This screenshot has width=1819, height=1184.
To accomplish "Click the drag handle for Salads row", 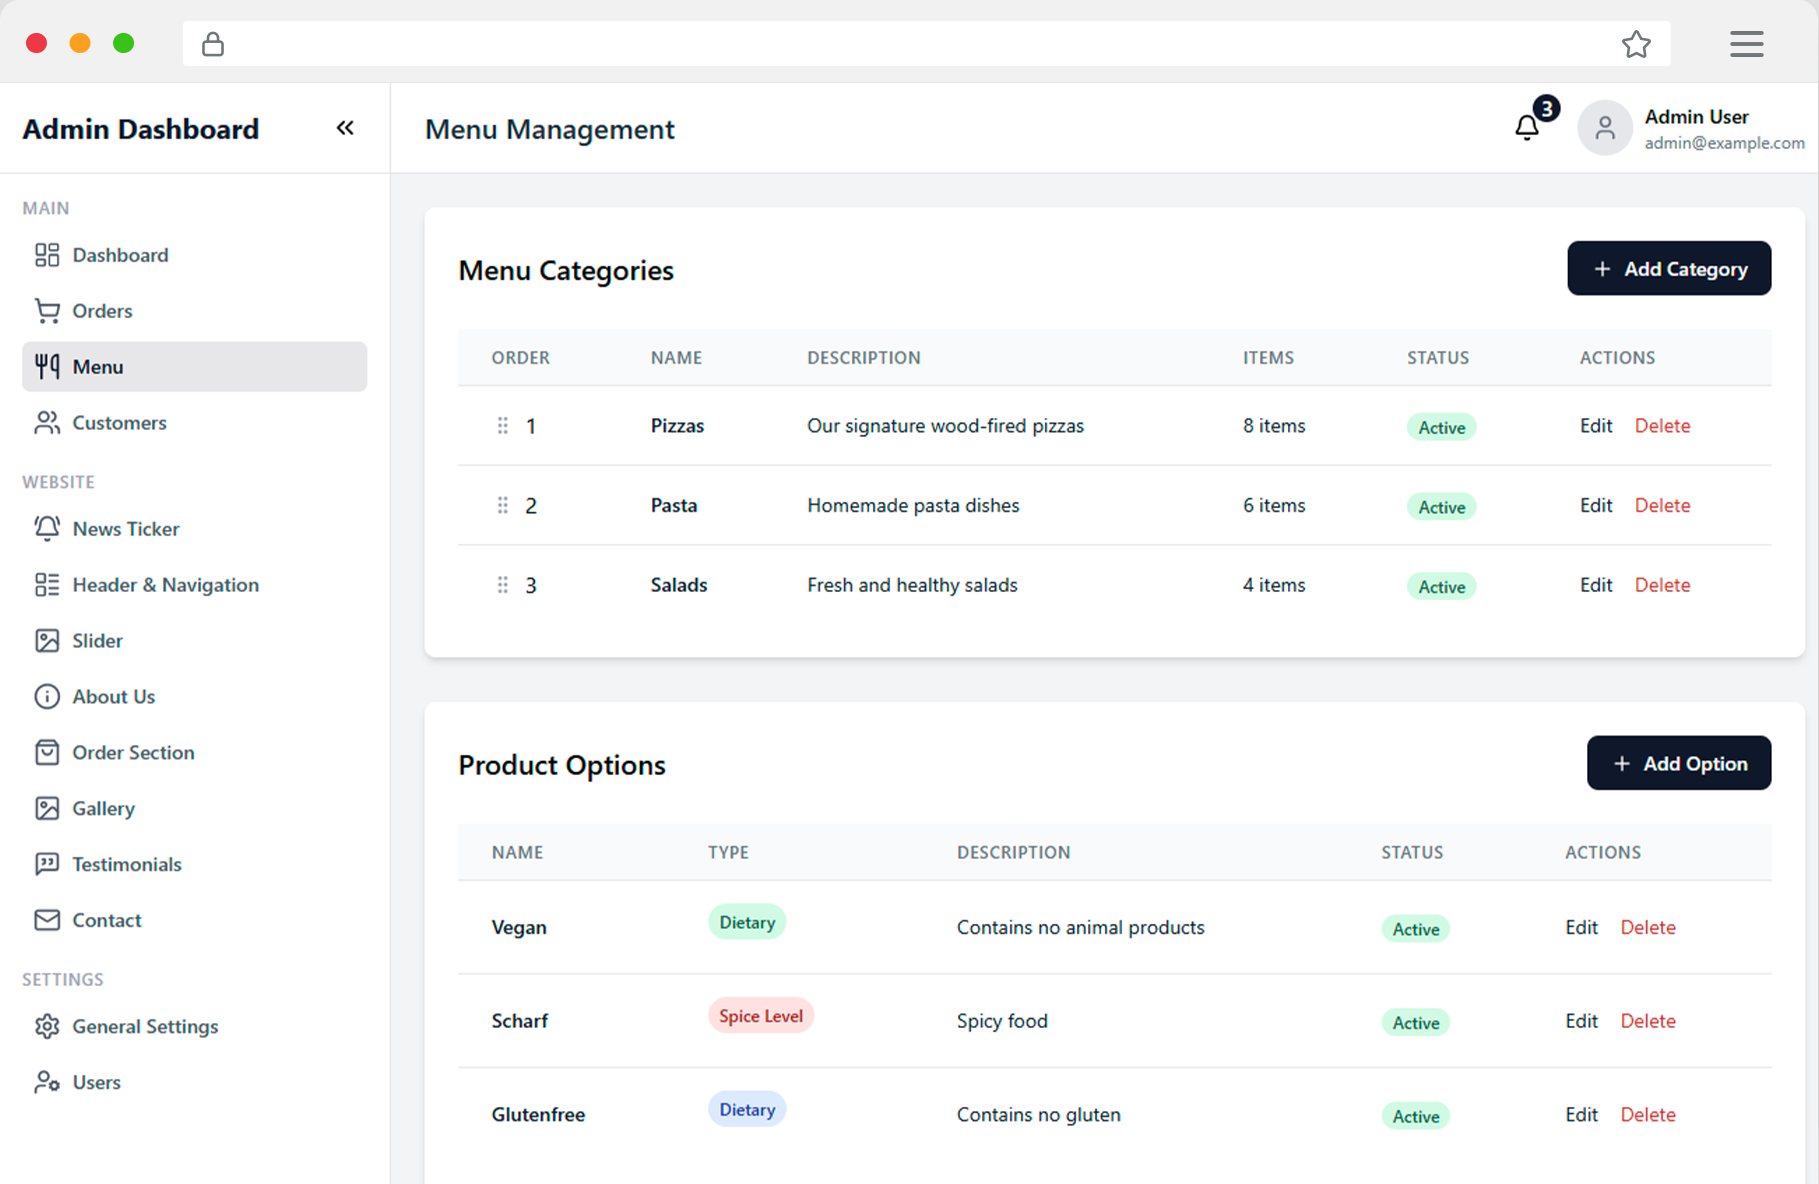I will coord(502,585).
